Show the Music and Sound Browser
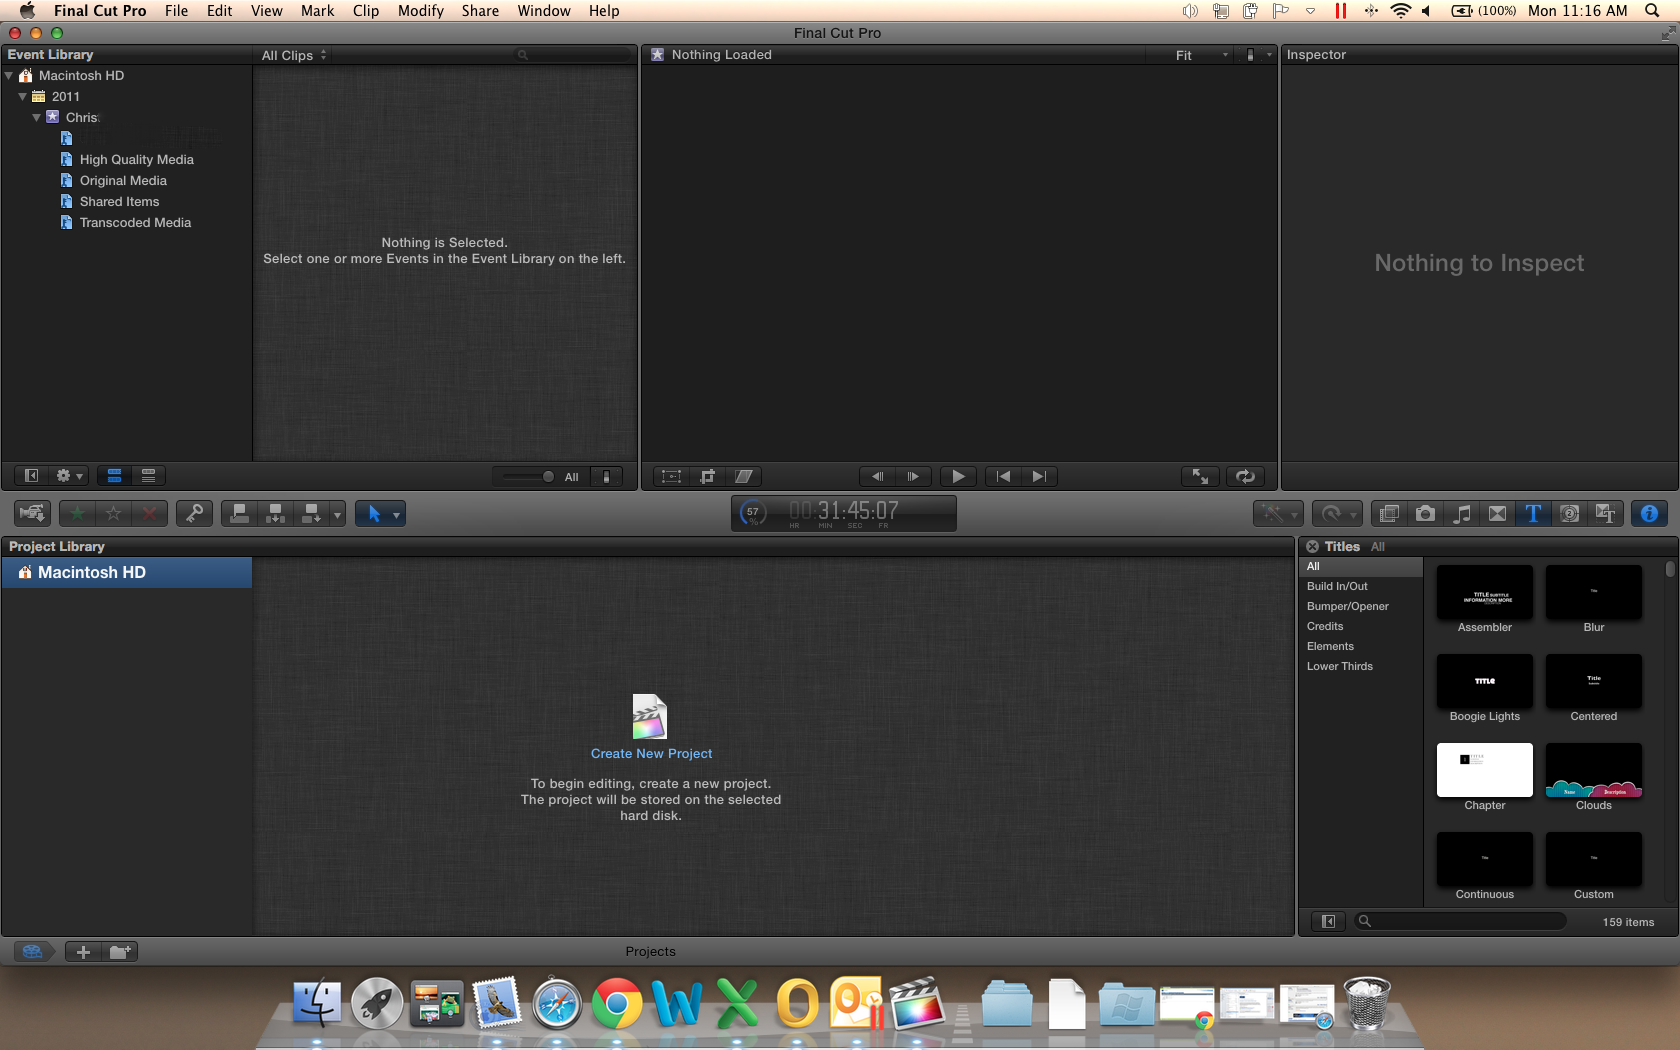 (1461, 513)
